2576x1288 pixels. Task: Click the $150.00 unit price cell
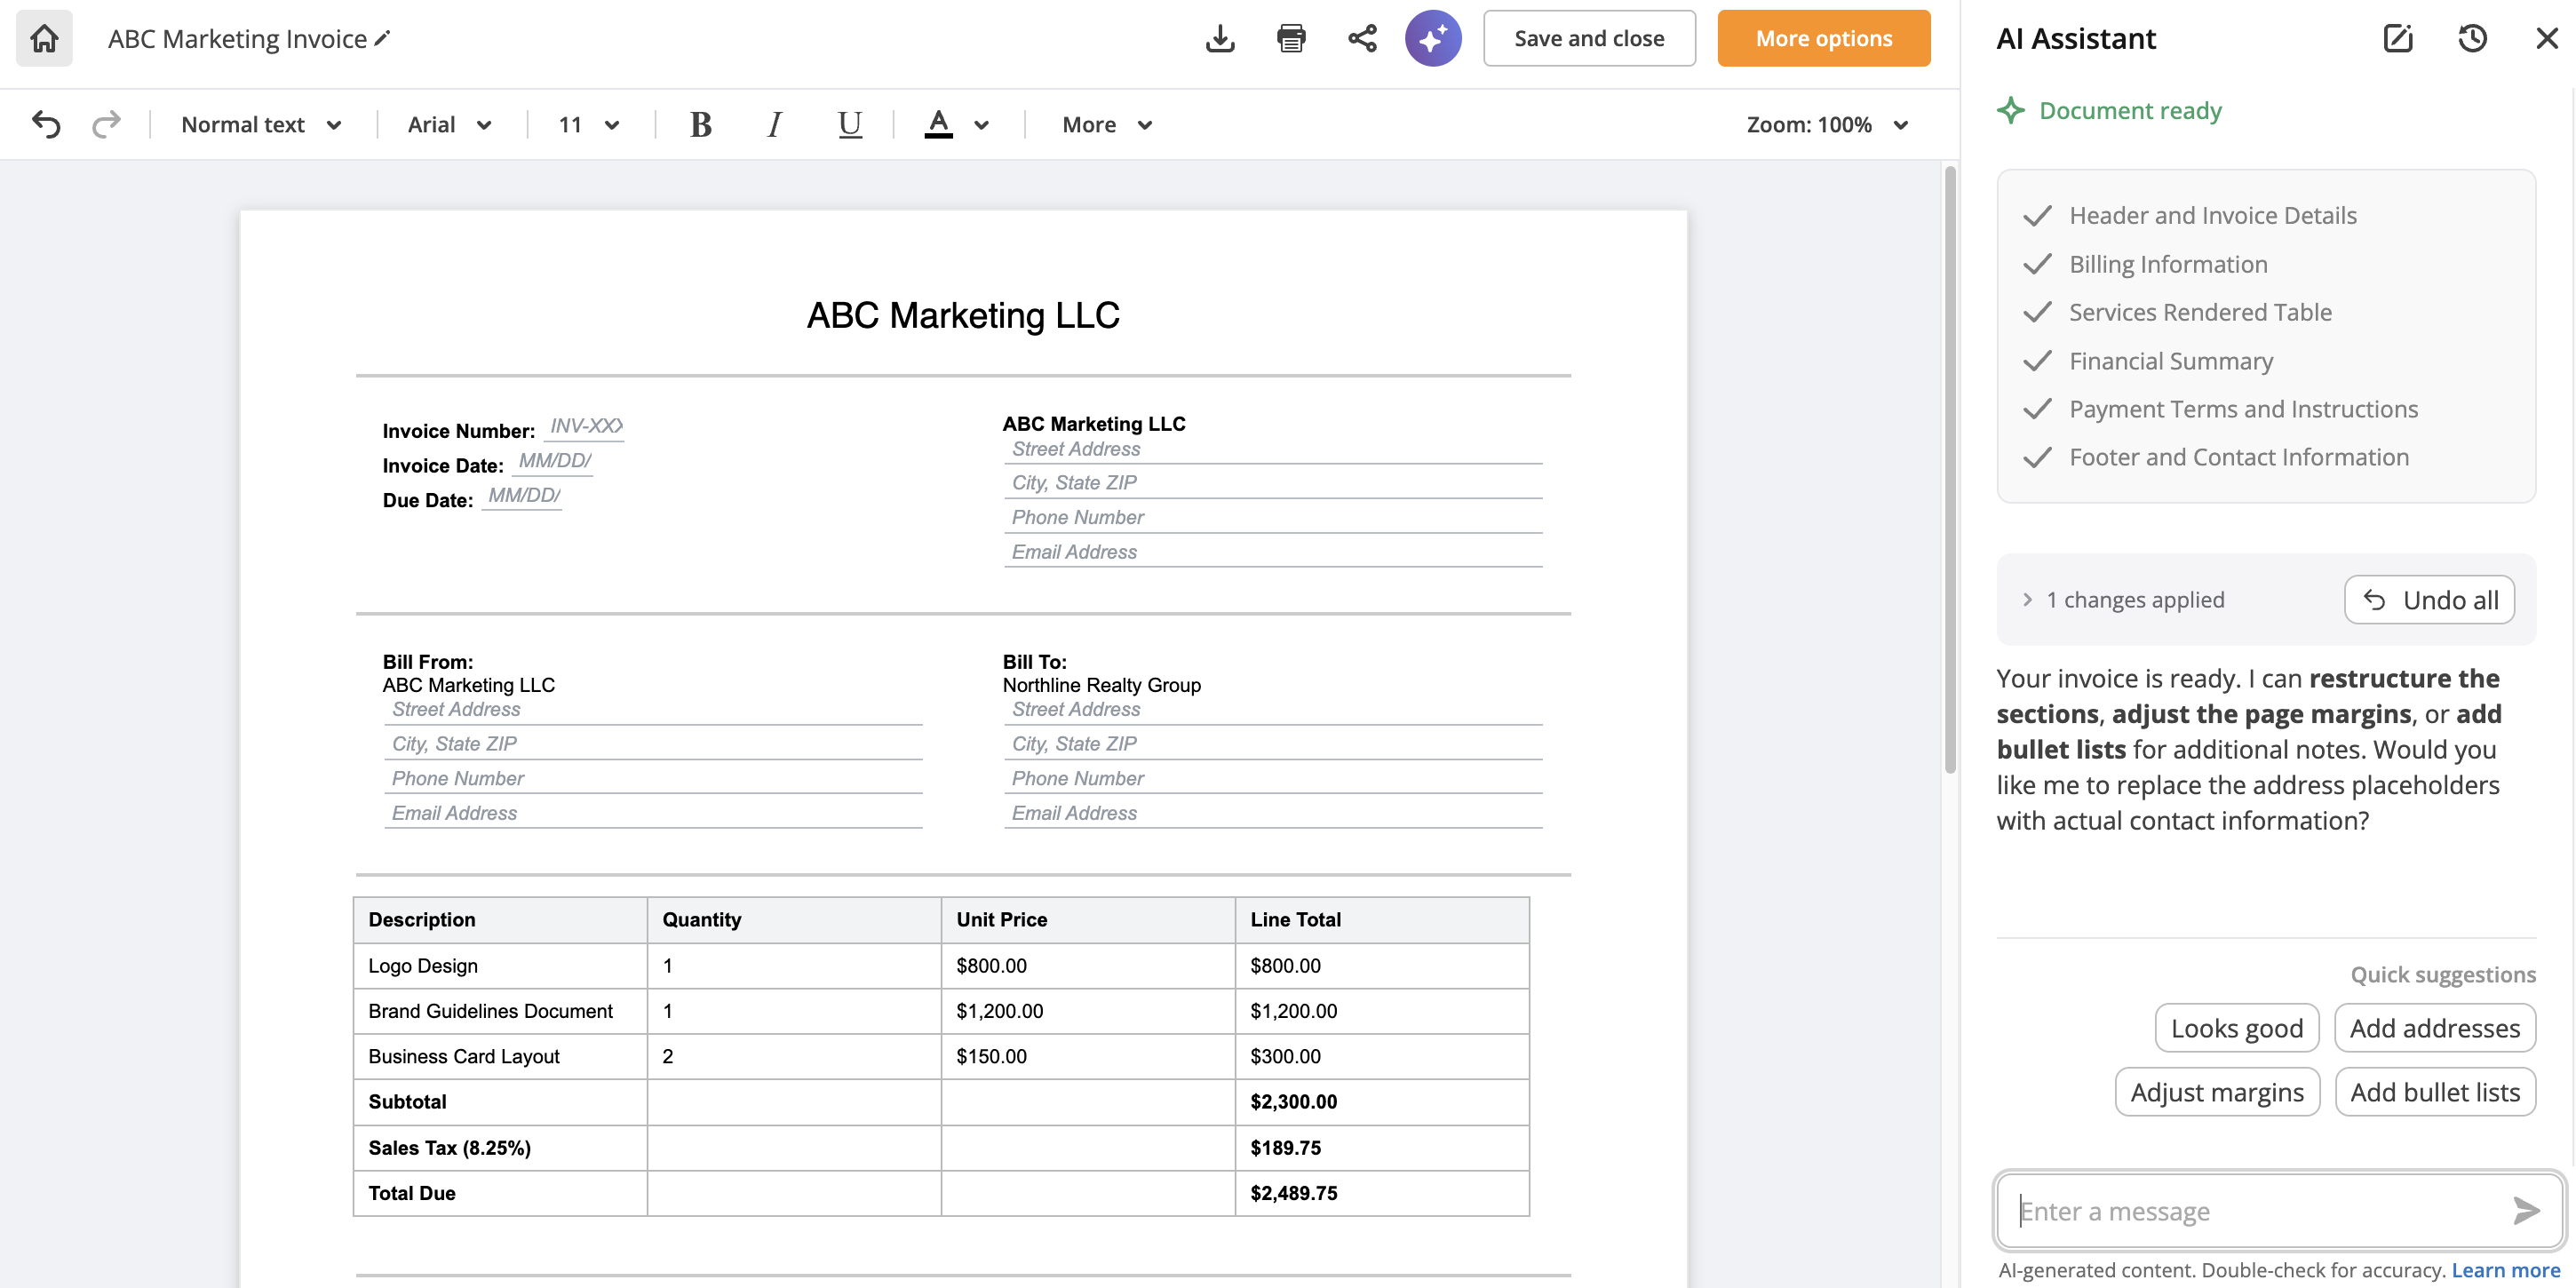click(x=1088, y=1055)
